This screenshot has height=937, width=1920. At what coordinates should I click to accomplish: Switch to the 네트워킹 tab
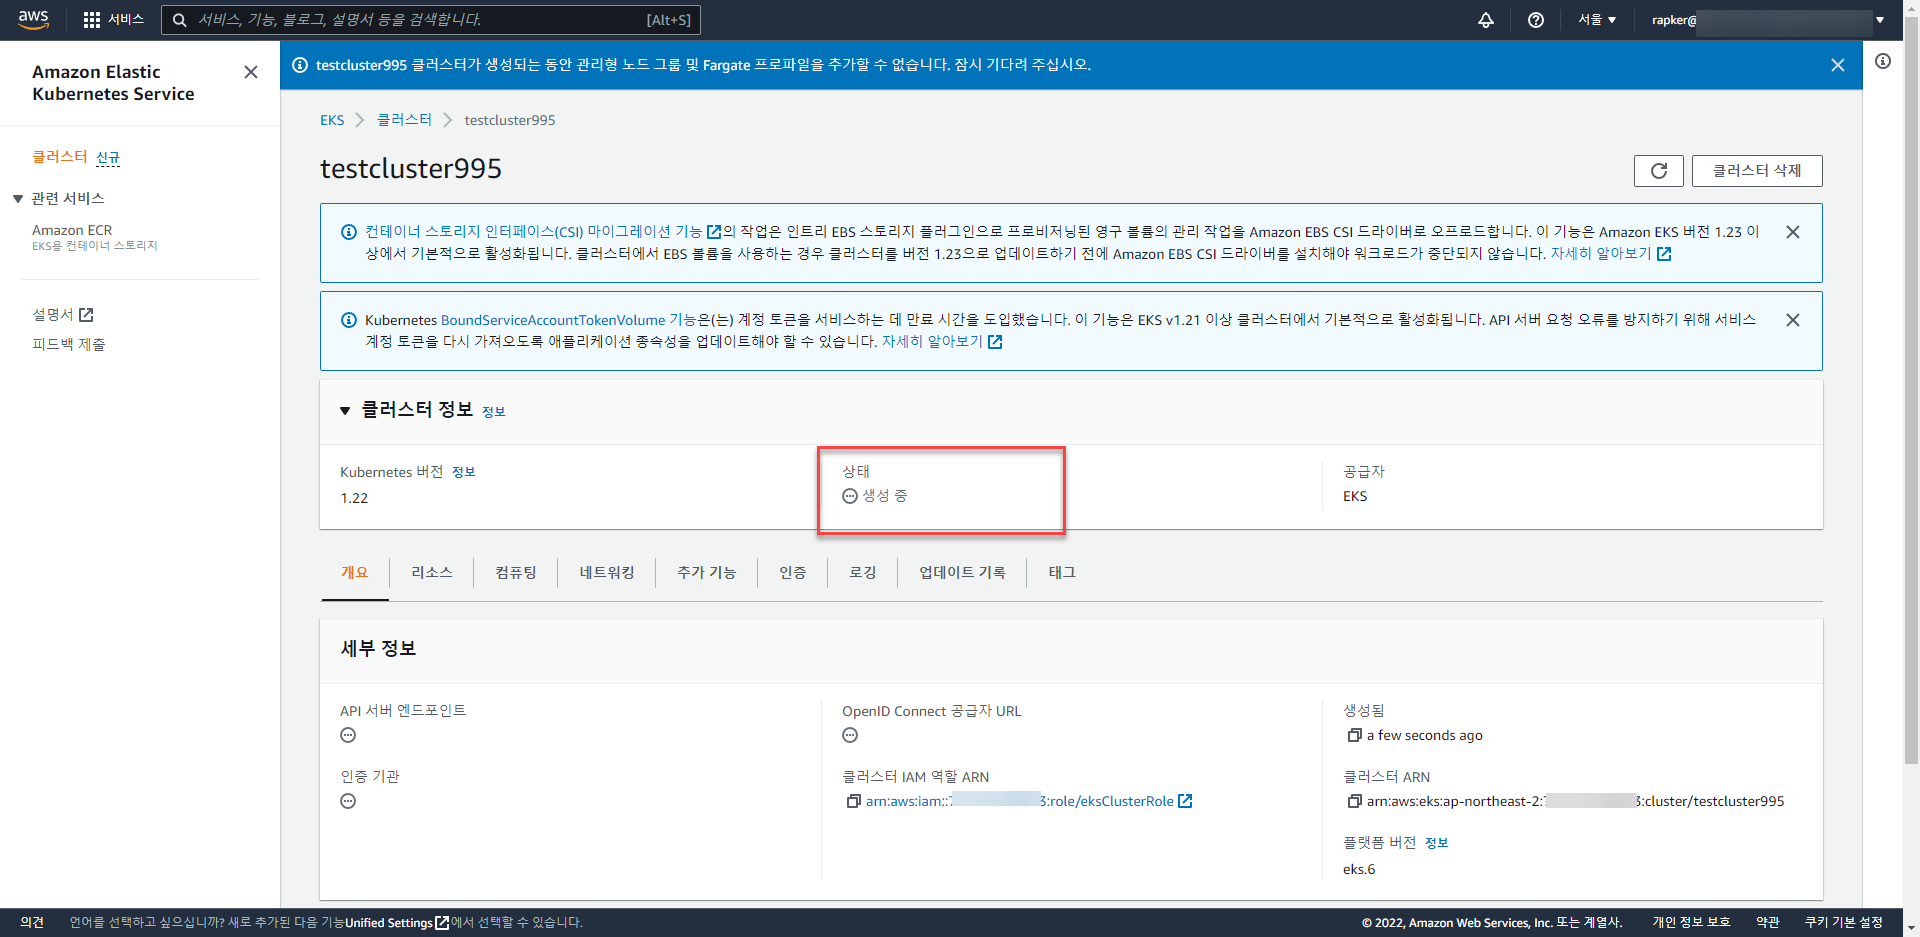click(607, 573)
